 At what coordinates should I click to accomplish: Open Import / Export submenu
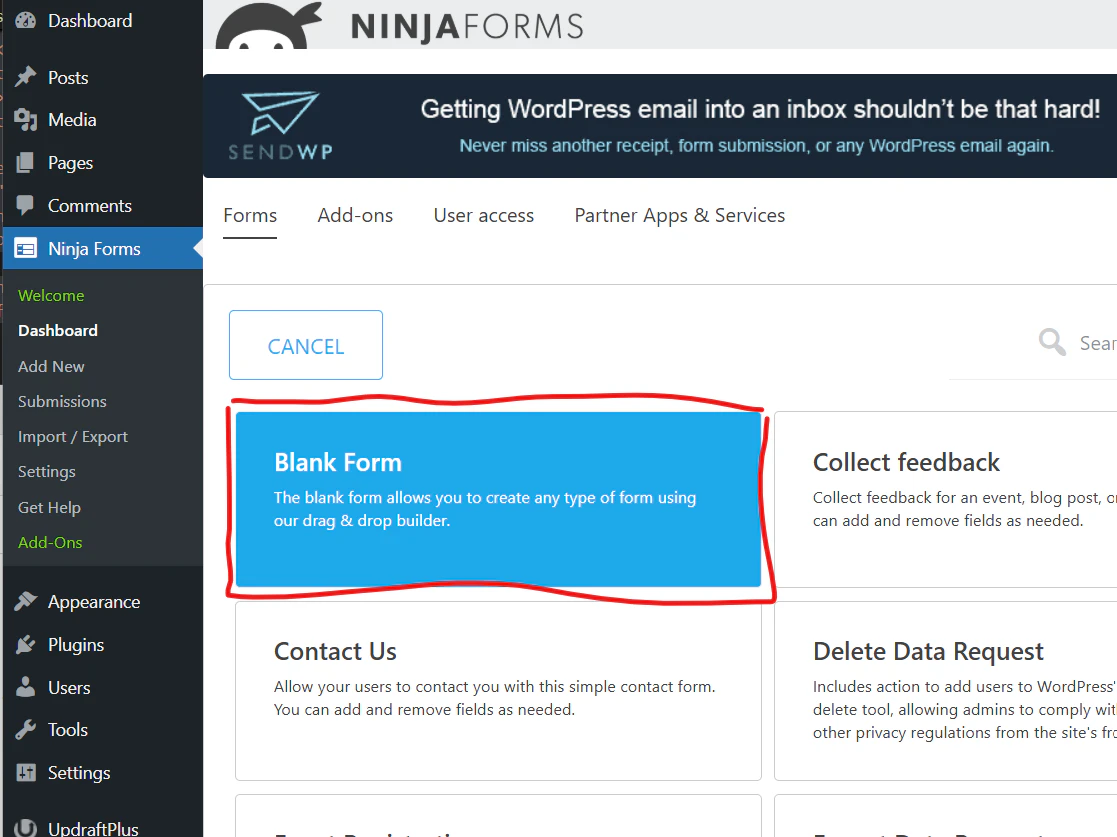[x=73, y=437]
